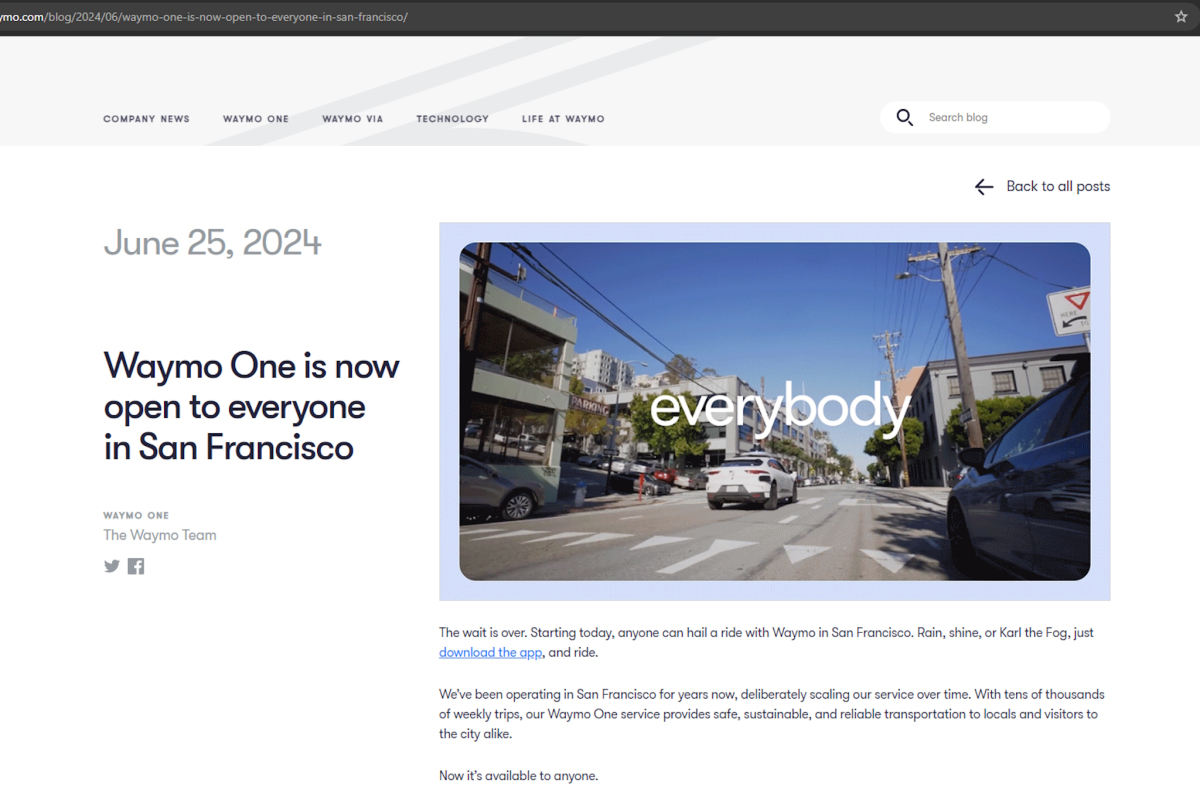Click the search magnifying glass icon
1200x800 pixels.
click(x=904, y=117)
